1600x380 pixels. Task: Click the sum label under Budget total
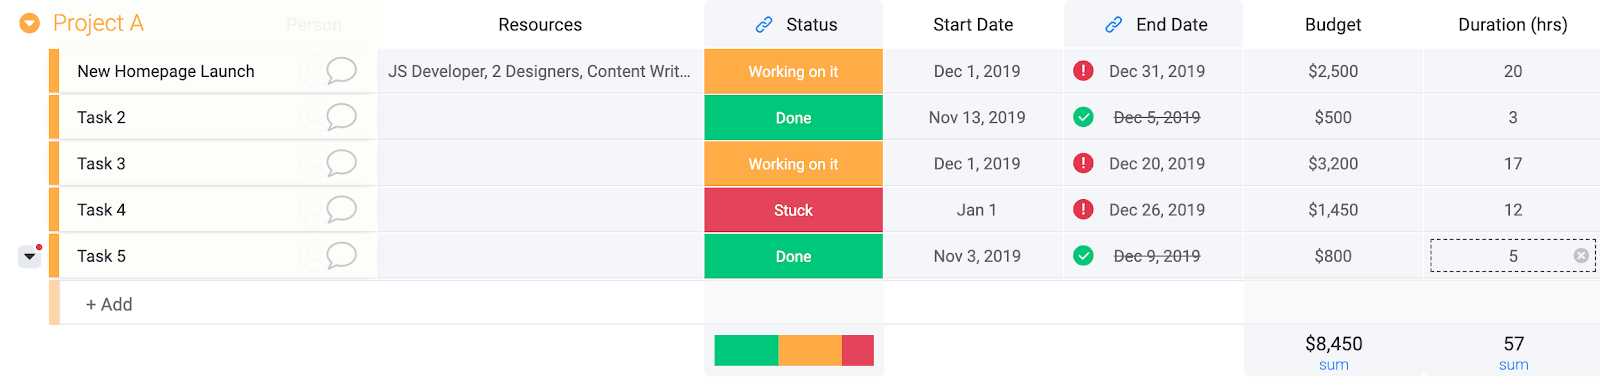coord(1333,365)
